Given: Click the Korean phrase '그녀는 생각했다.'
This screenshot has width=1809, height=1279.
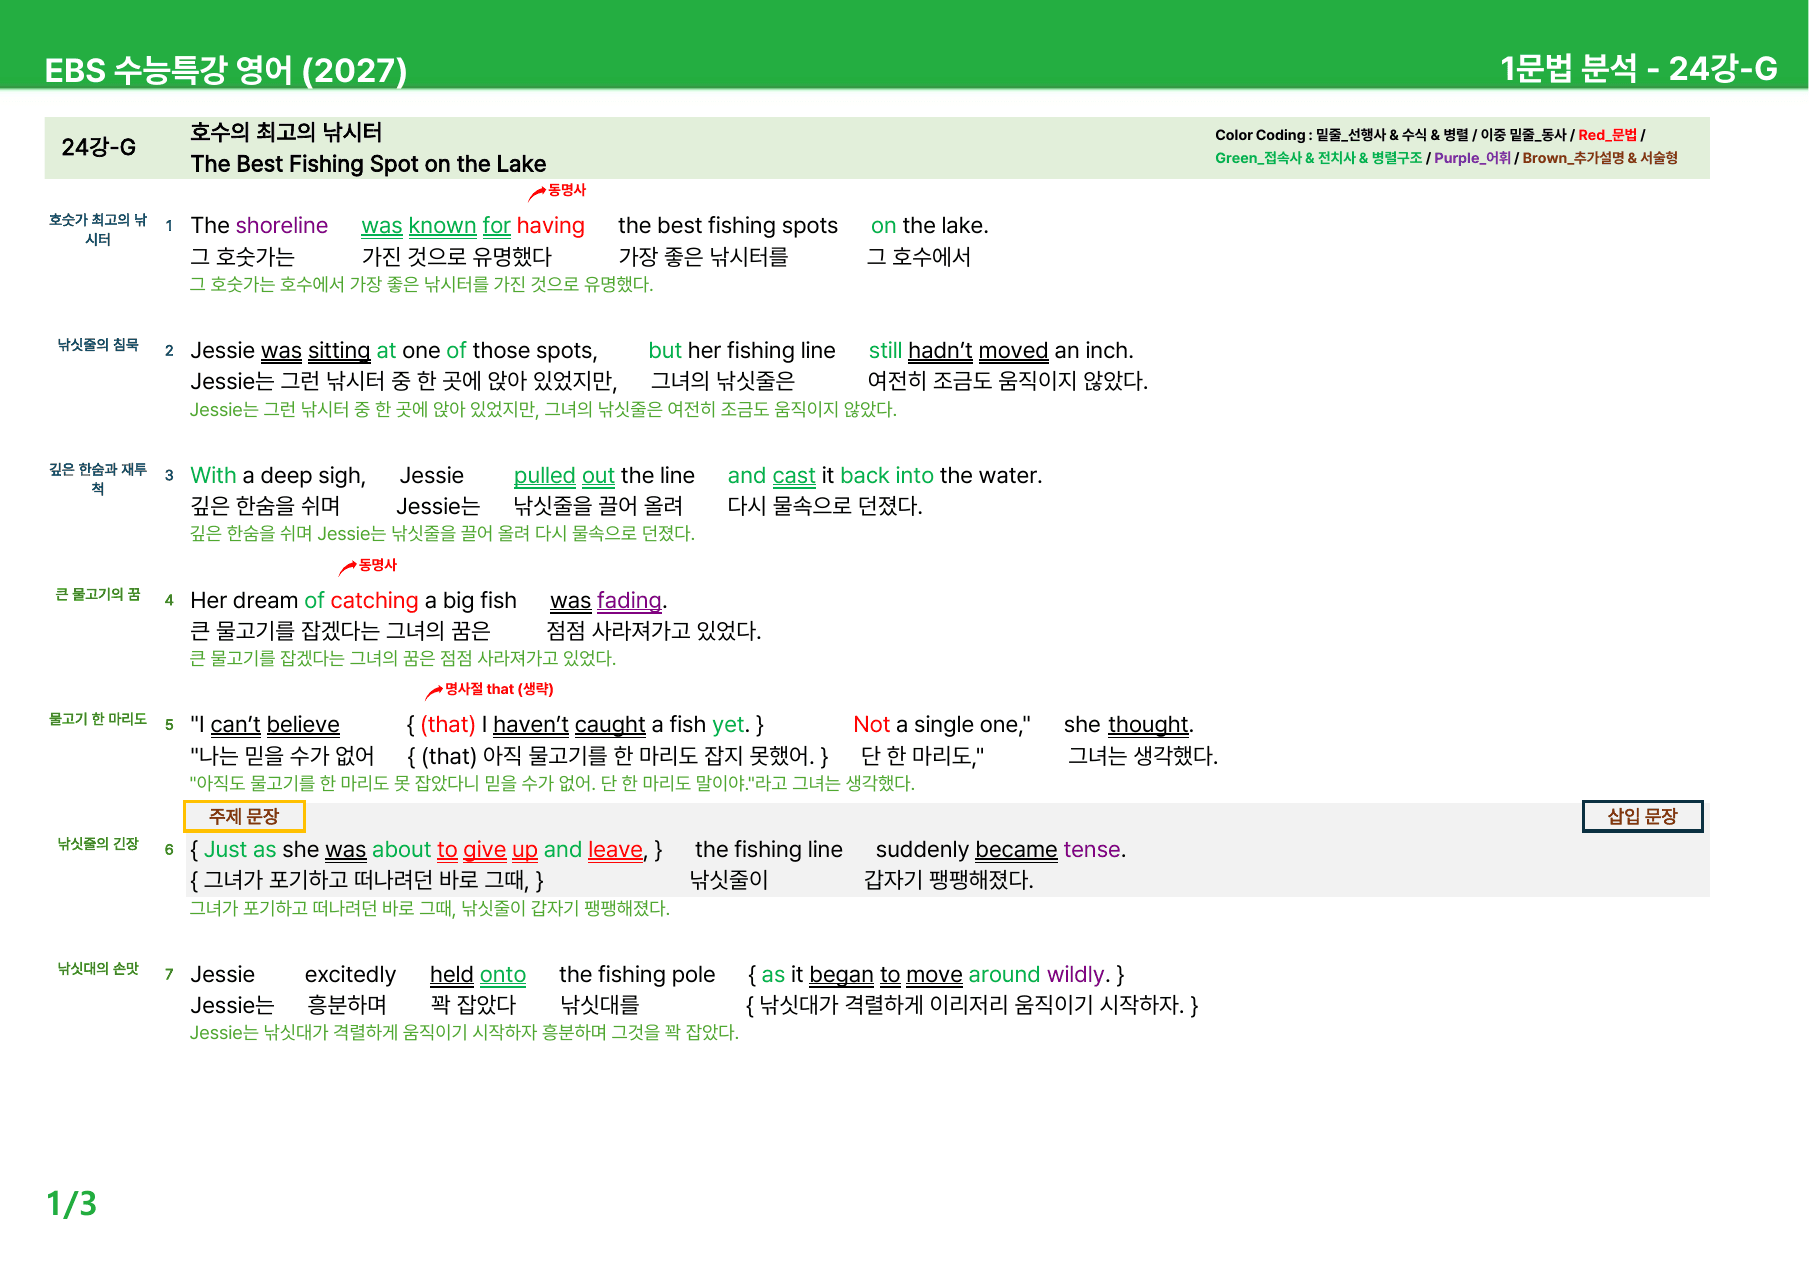Looking at the screenshot, I should pos(1143,756).
